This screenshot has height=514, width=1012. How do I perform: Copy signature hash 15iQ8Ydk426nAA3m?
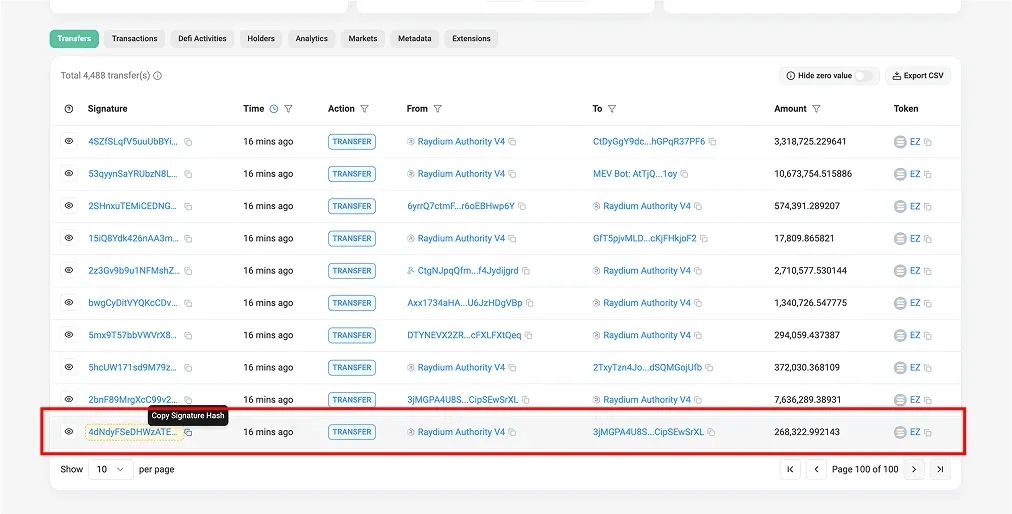pos(188,239)
